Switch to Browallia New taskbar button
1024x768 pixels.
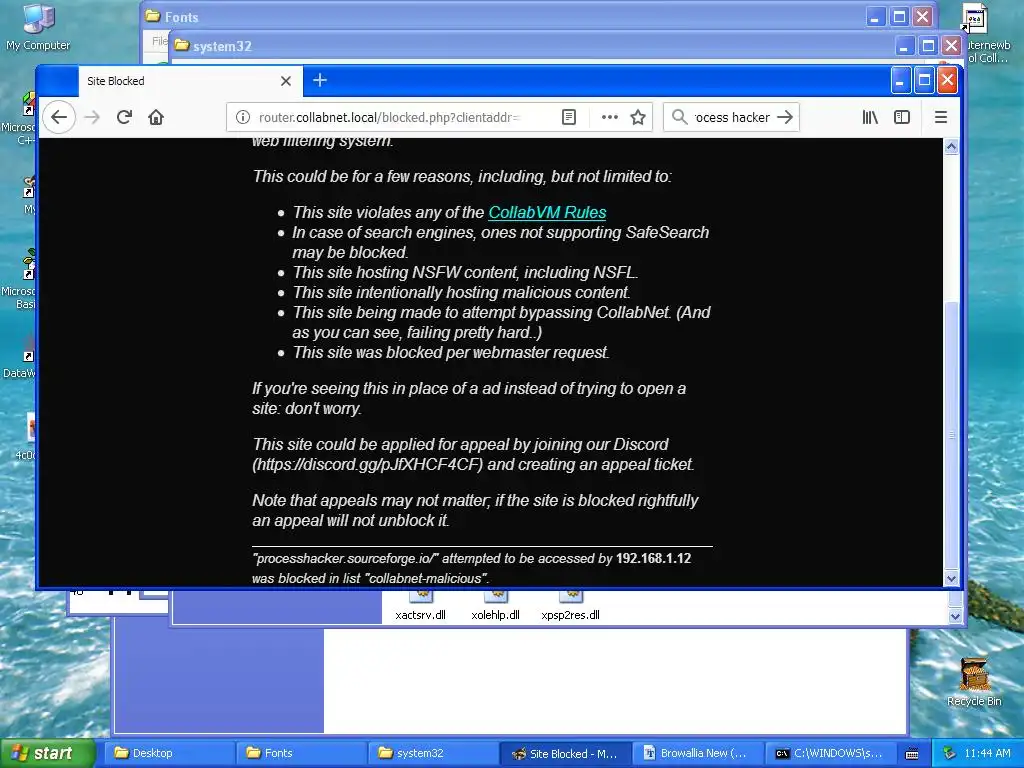696,753
